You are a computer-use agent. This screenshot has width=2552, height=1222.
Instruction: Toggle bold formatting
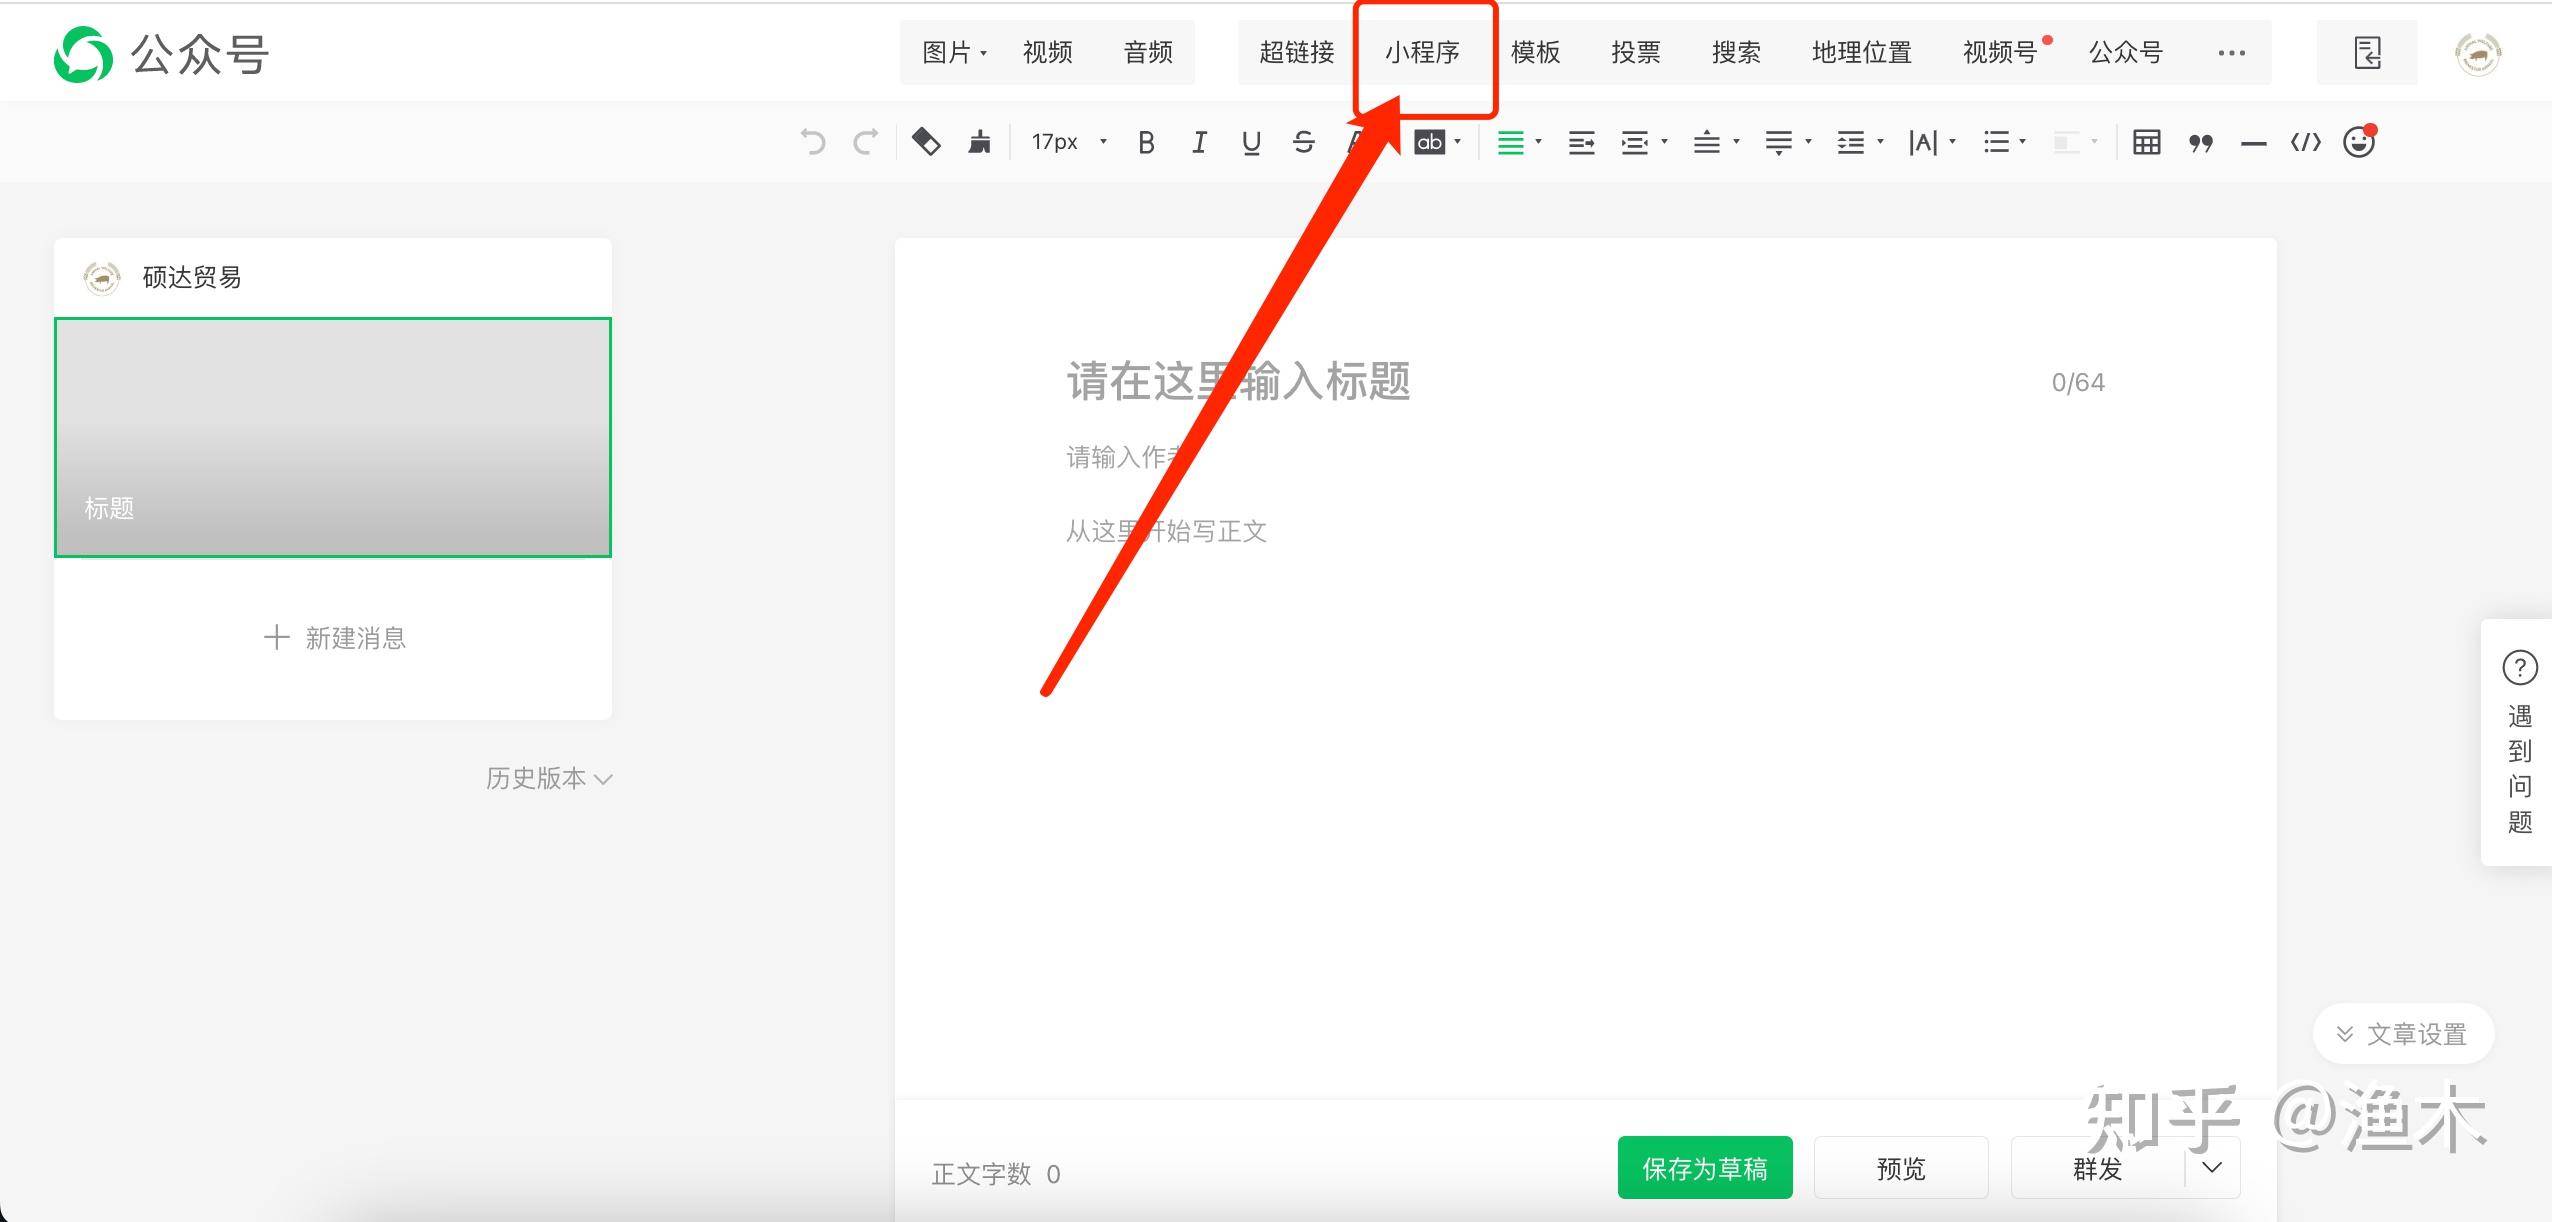tap(1146, 142)
